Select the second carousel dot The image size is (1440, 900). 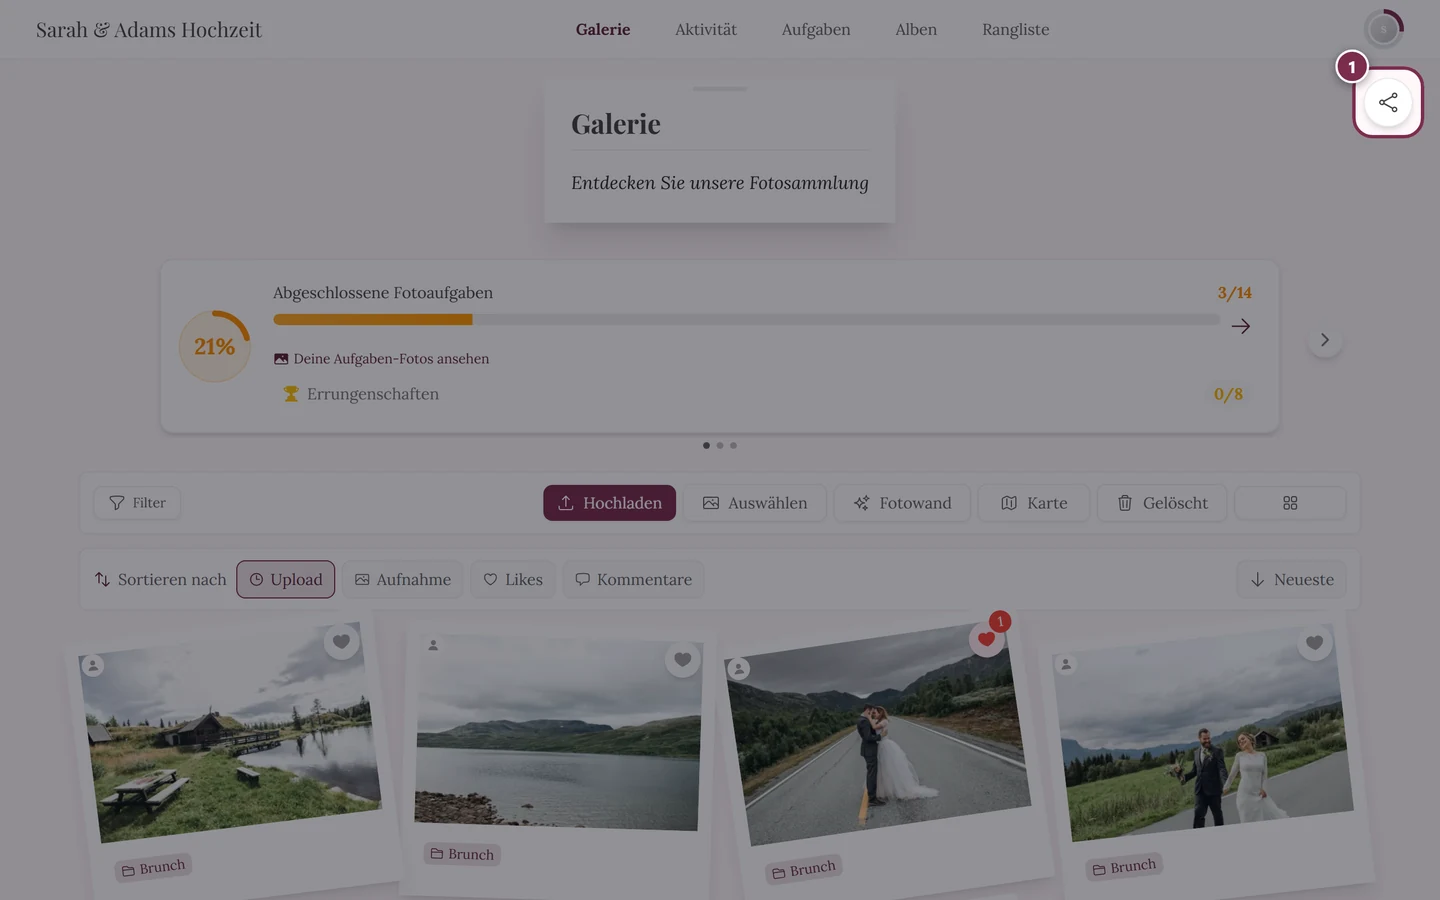click(720, 446)
